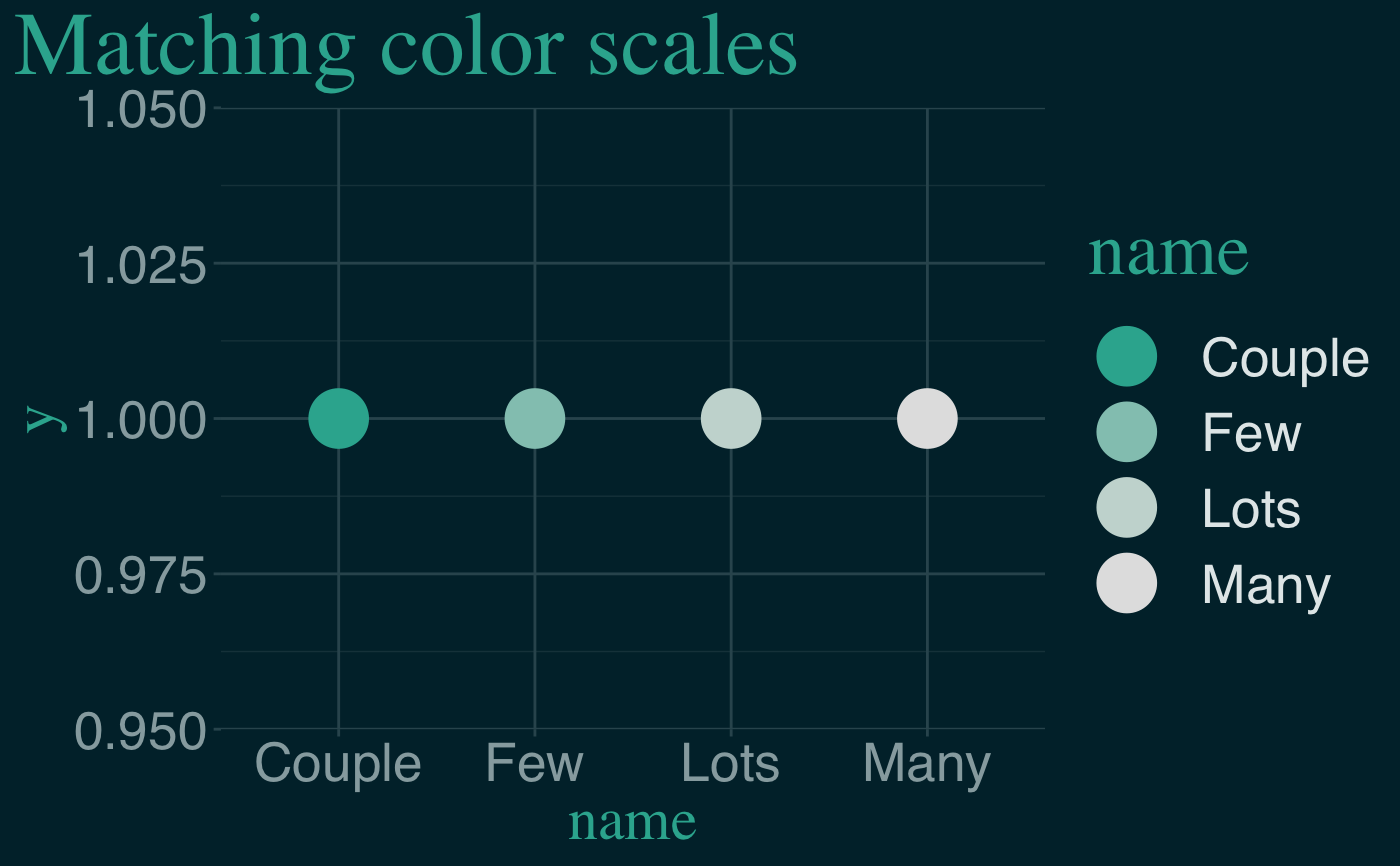Click the Couple legend text label
Viewport: 1400px width, 866px height.
pyautogui.click(x=1285, y=359)
